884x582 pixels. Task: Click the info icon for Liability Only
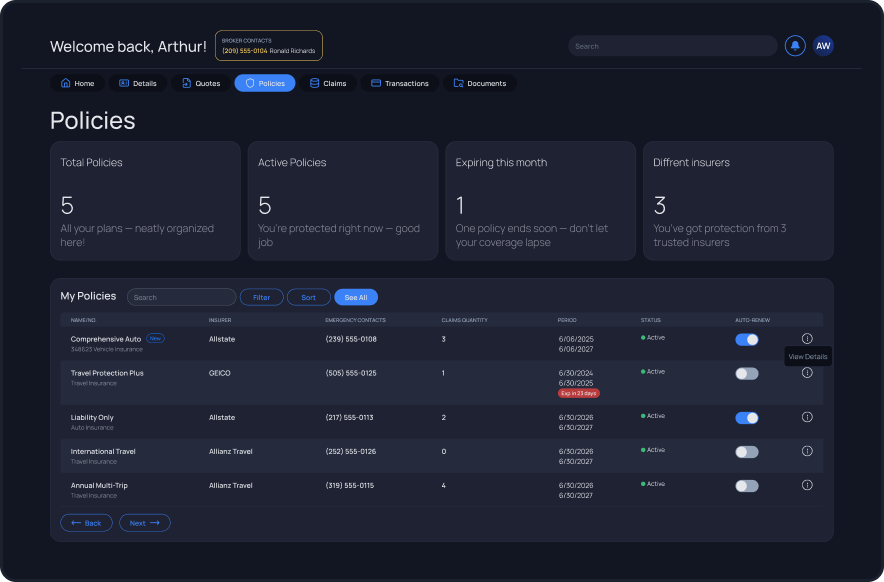point(807,417)
